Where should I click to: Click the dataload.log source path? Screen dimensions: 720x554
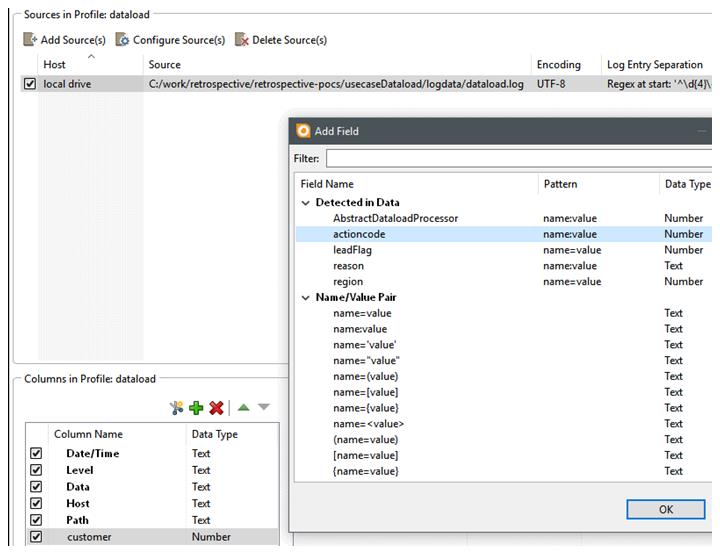[x=336, y=84]
